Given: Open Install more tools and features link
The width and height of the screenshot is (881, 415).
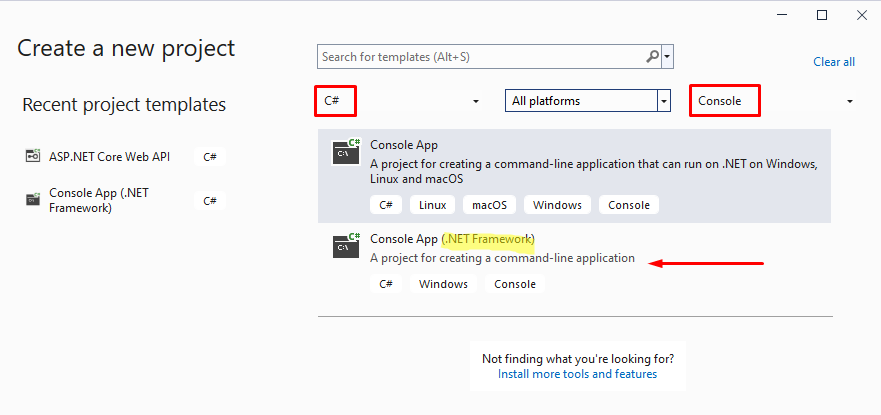Looking at the screenshot, I should point(577,374).
